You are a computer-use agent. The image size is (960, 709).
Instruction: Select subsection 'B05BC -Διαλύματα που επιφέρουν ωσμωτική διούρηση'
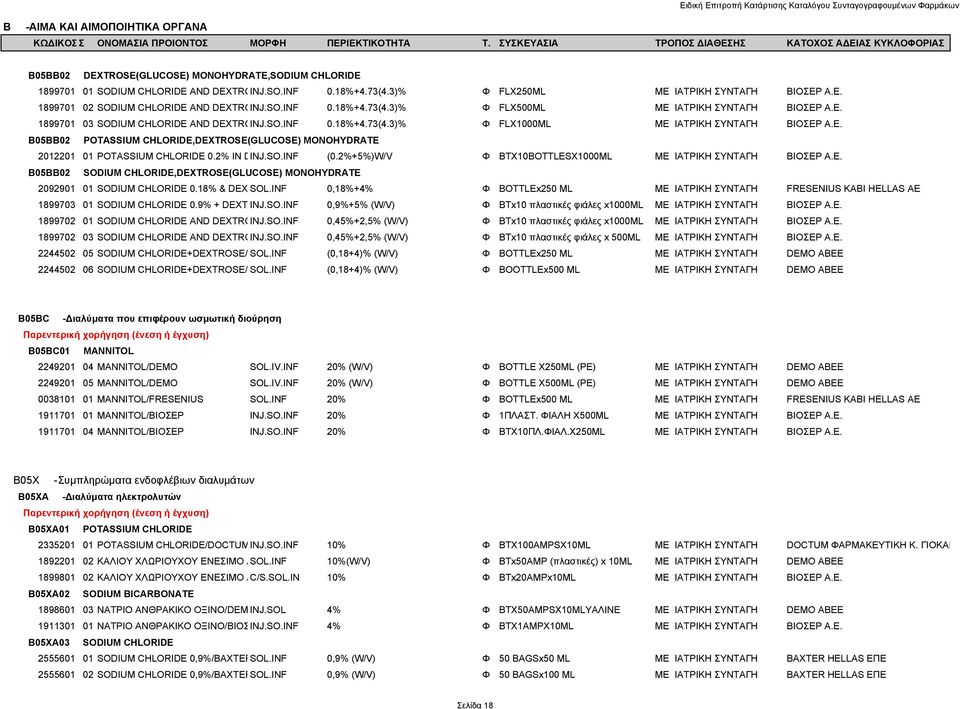point(149,319)
